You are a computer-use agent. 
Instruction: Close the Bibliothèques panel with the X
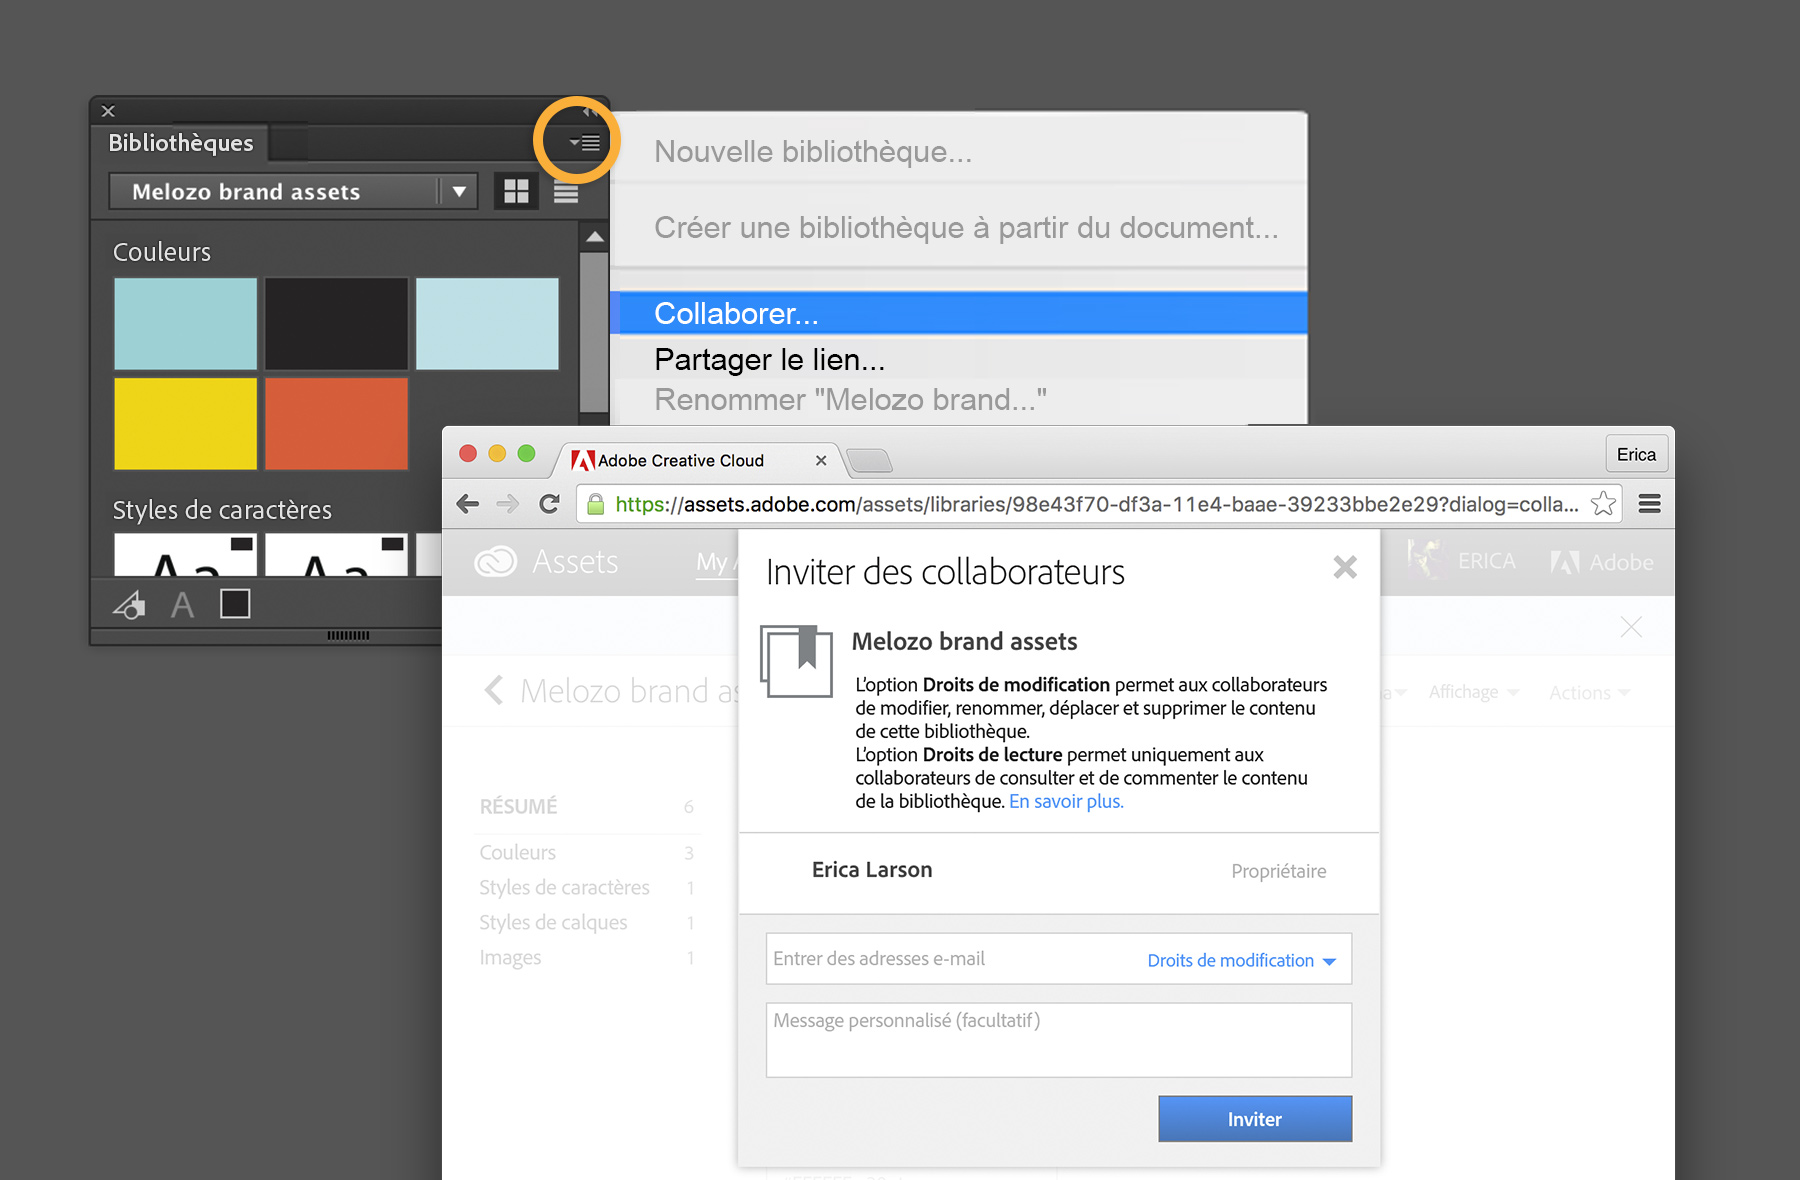pyautogui.click(x=108, y=111)
